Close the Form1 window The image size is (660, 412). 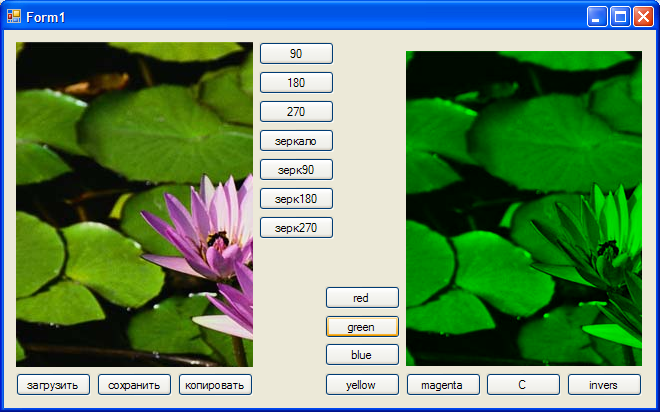pyautogui.click(x=644, y=17)
